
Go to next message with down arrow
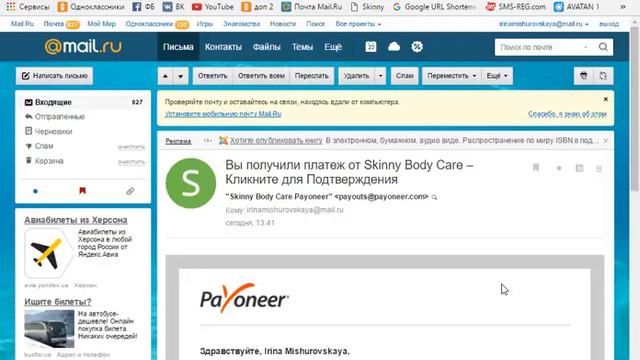point(180,76)
